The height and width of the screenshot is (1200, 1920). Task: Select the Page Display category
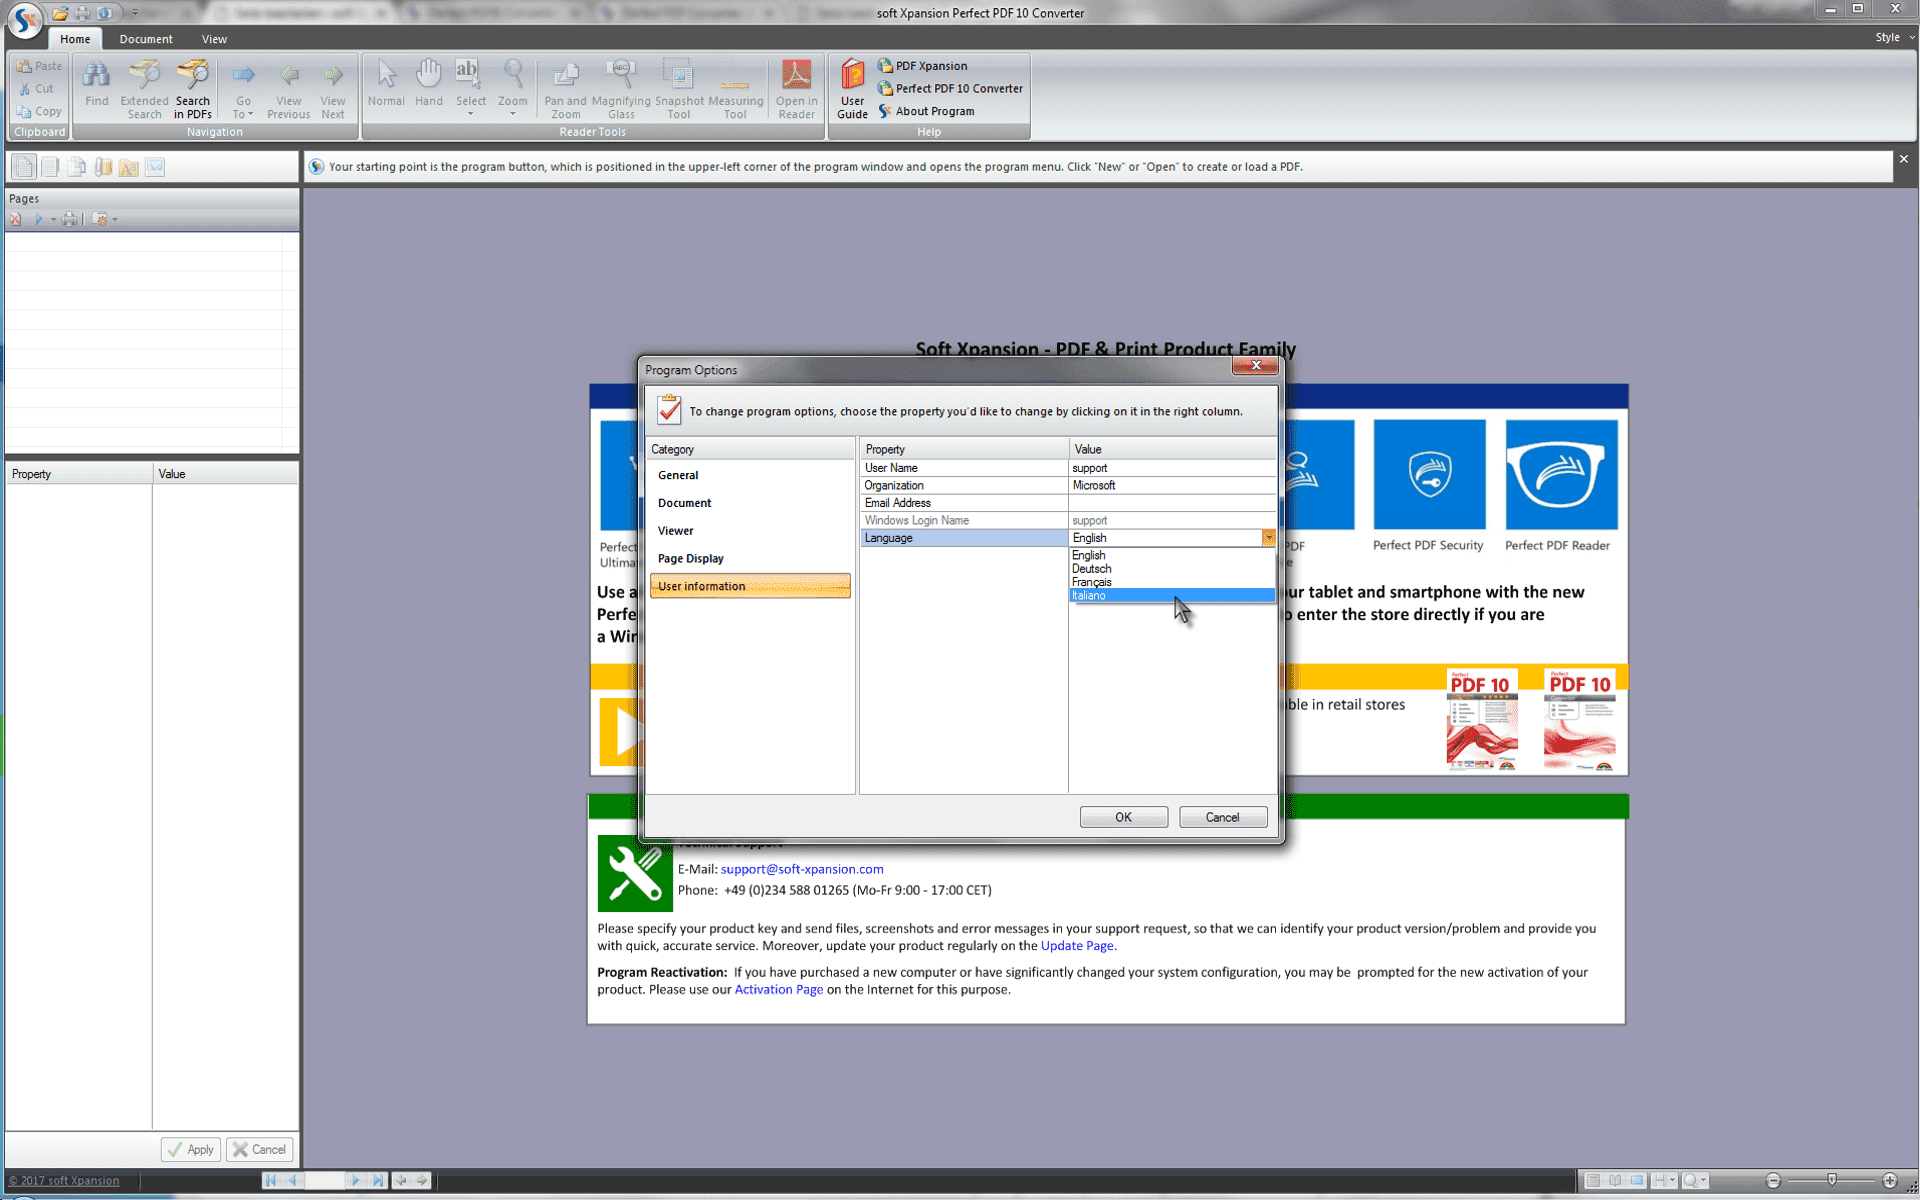point(690,558)
